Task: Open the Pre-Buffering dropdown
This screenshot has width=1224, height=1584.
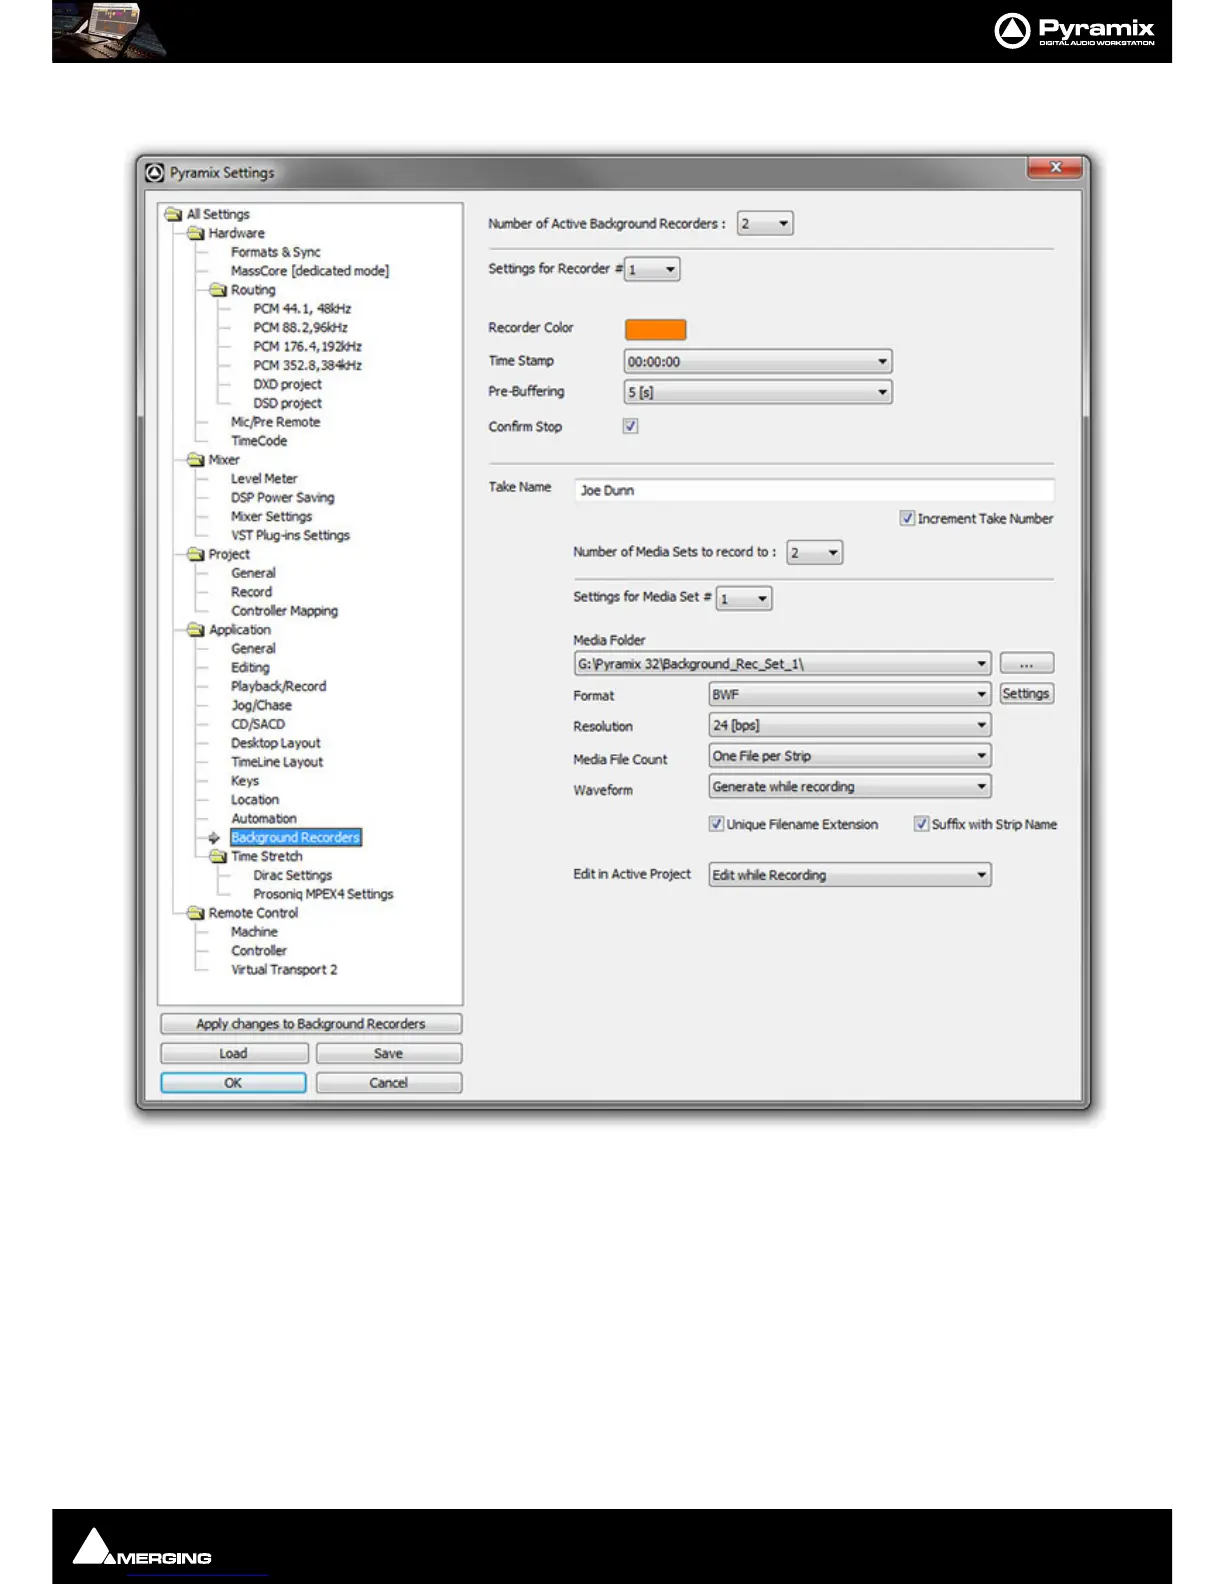Action: pyautogui.click(x=758, y=392)
